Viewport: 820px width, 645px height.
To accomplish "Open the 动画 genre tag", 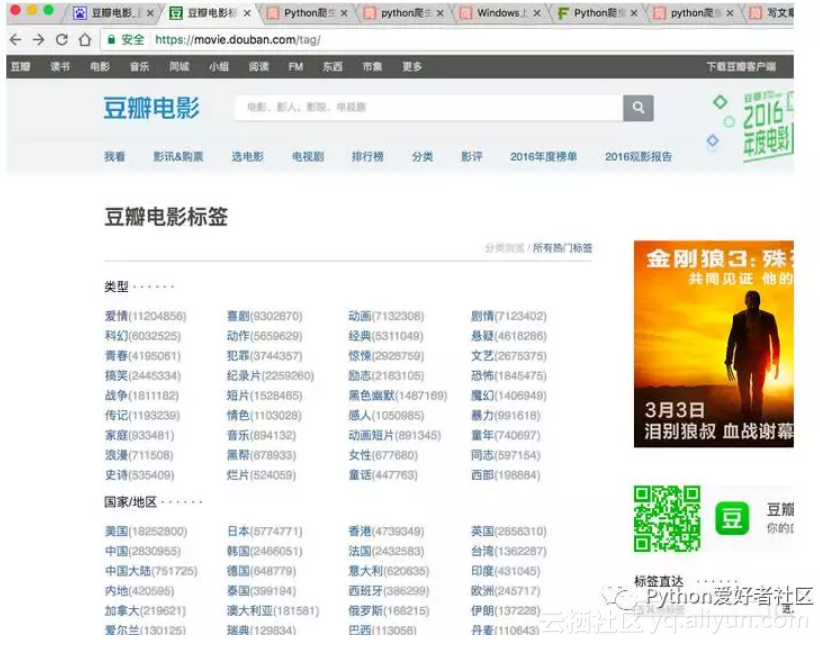I will point(360,316).
